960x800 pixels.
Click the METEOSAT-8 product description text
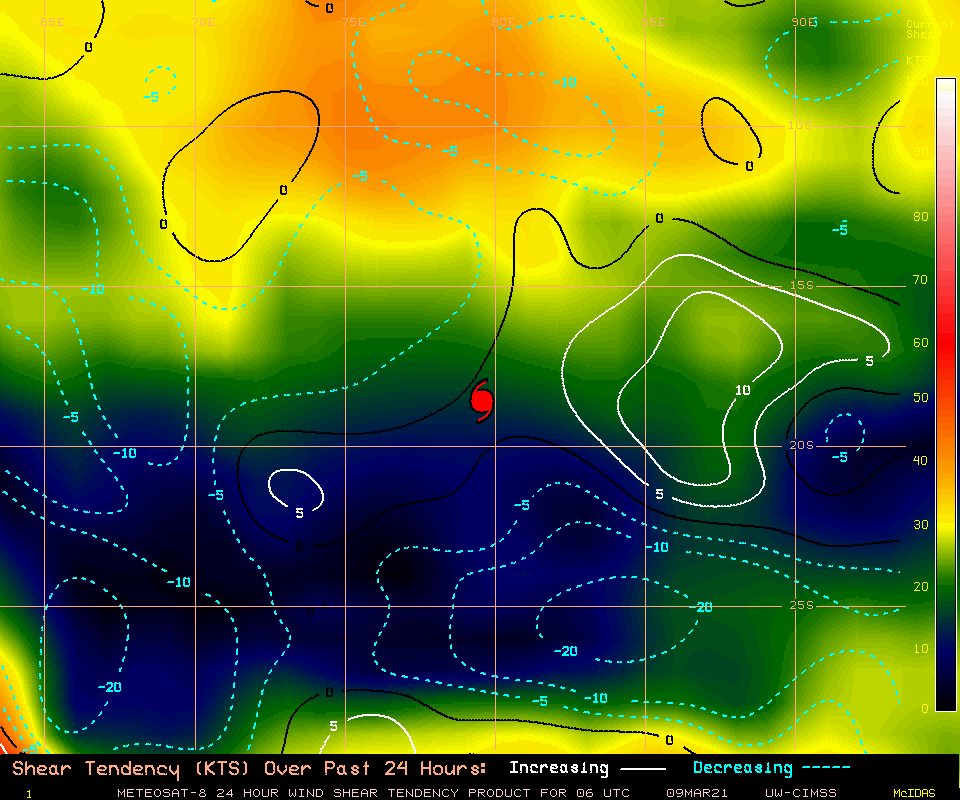pos(373,793)
